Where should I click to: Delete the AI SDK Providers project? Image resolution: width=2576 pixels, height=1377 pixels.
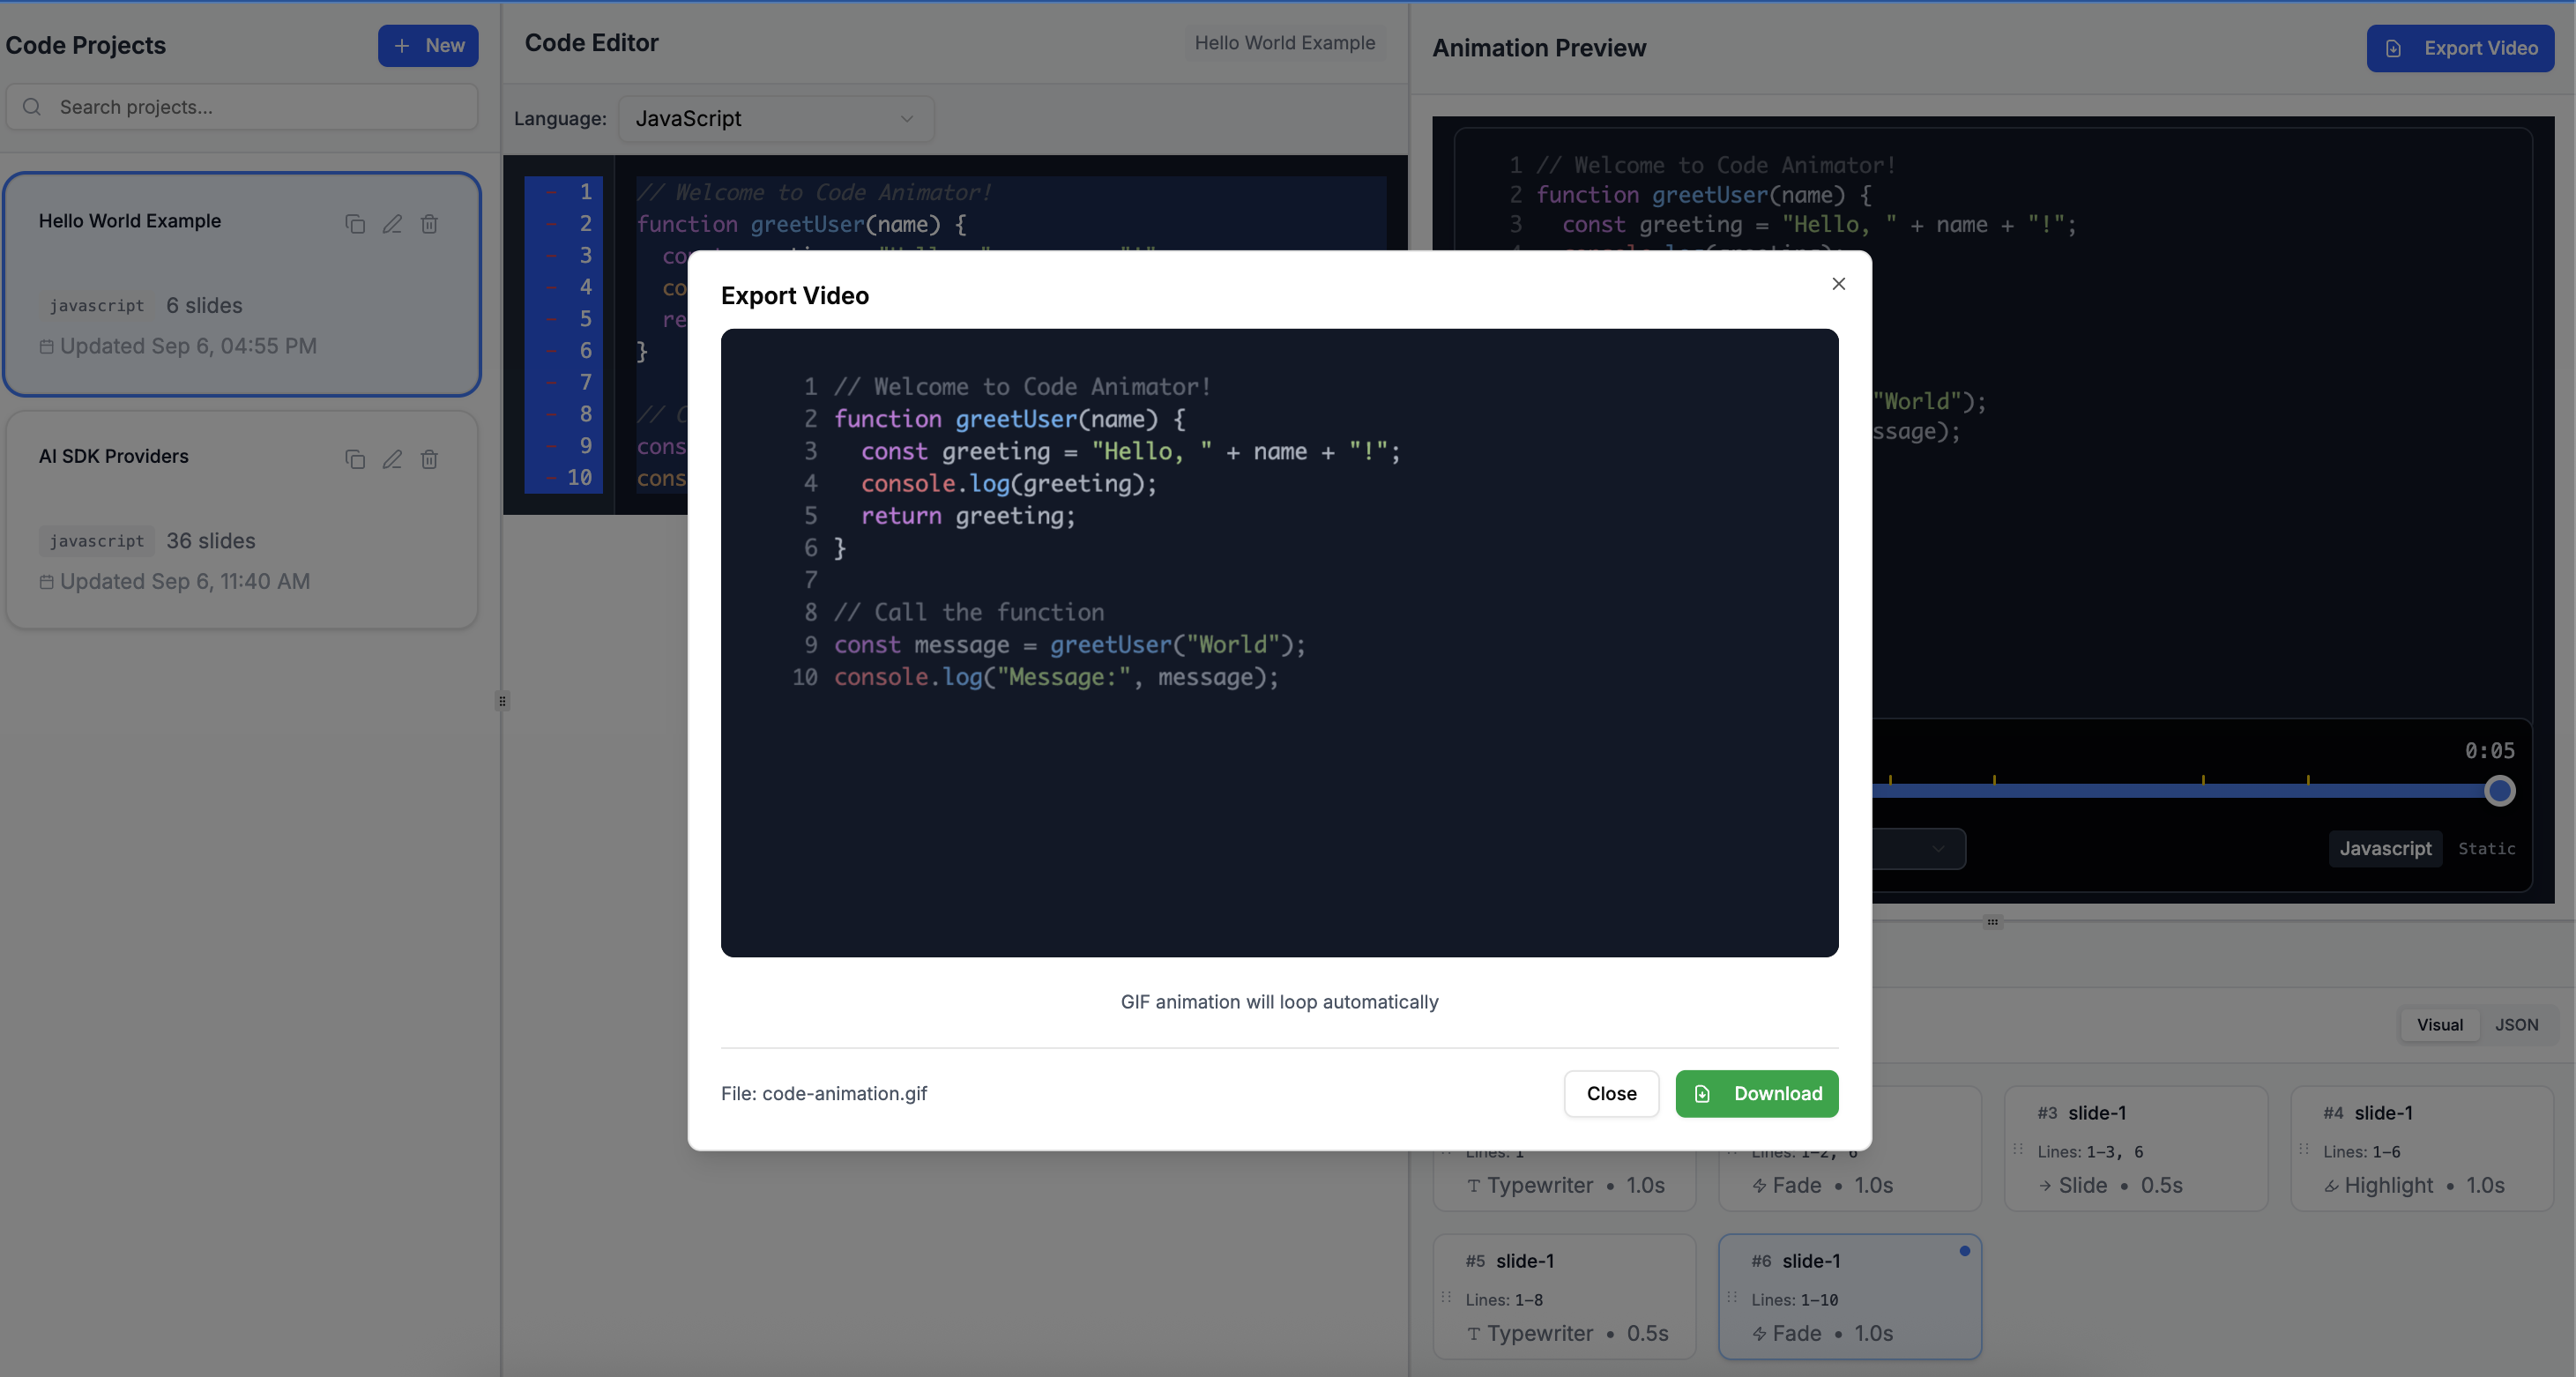pos(429,459)
